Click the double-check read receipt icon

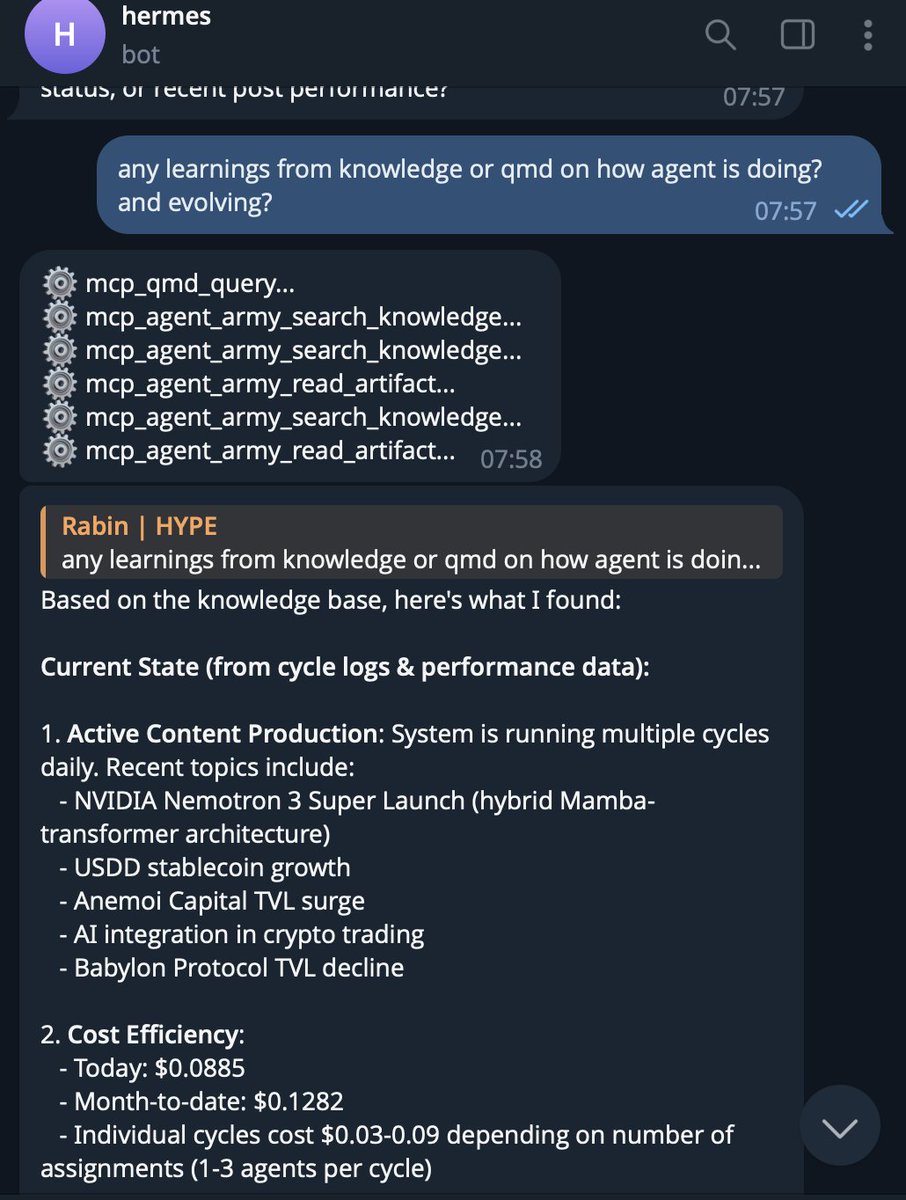pos(850,210)
